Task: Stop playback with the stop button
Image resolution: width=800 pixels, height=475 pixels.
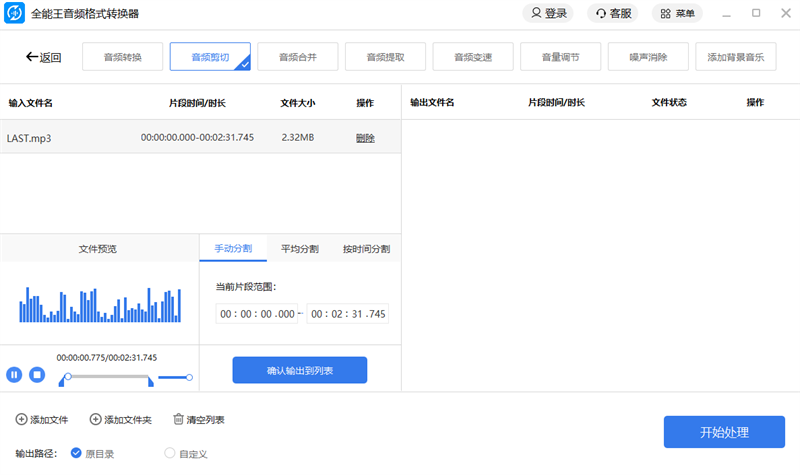Action: pyautogui.click(x=37, y=375)
